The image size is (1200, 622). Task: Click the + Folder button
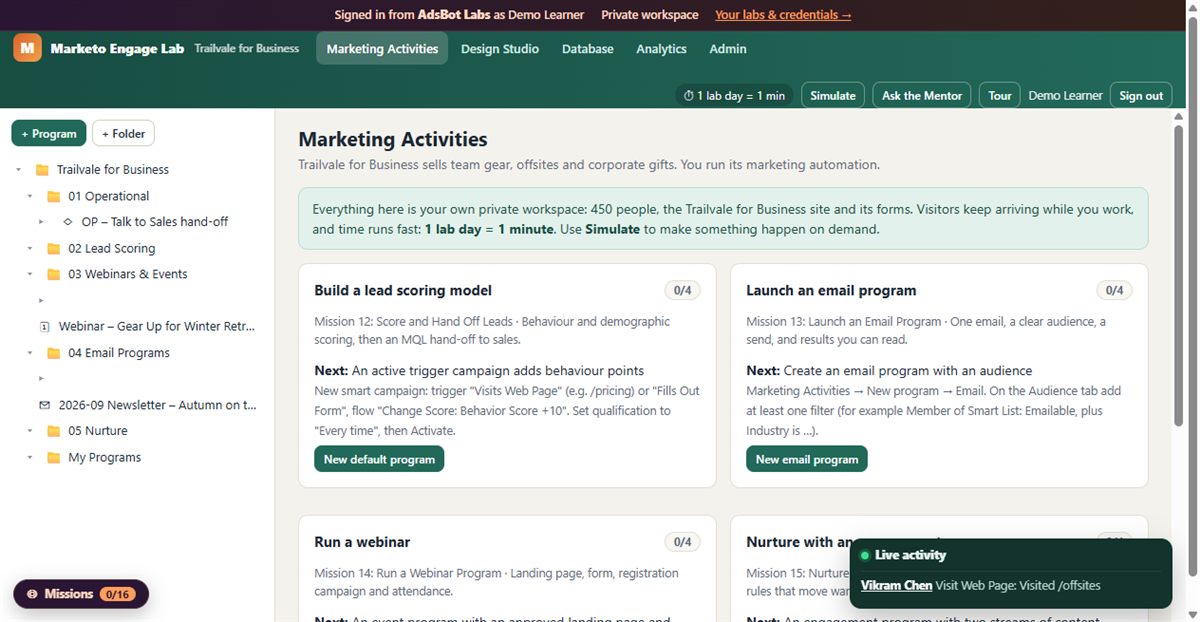coord(123,134)
